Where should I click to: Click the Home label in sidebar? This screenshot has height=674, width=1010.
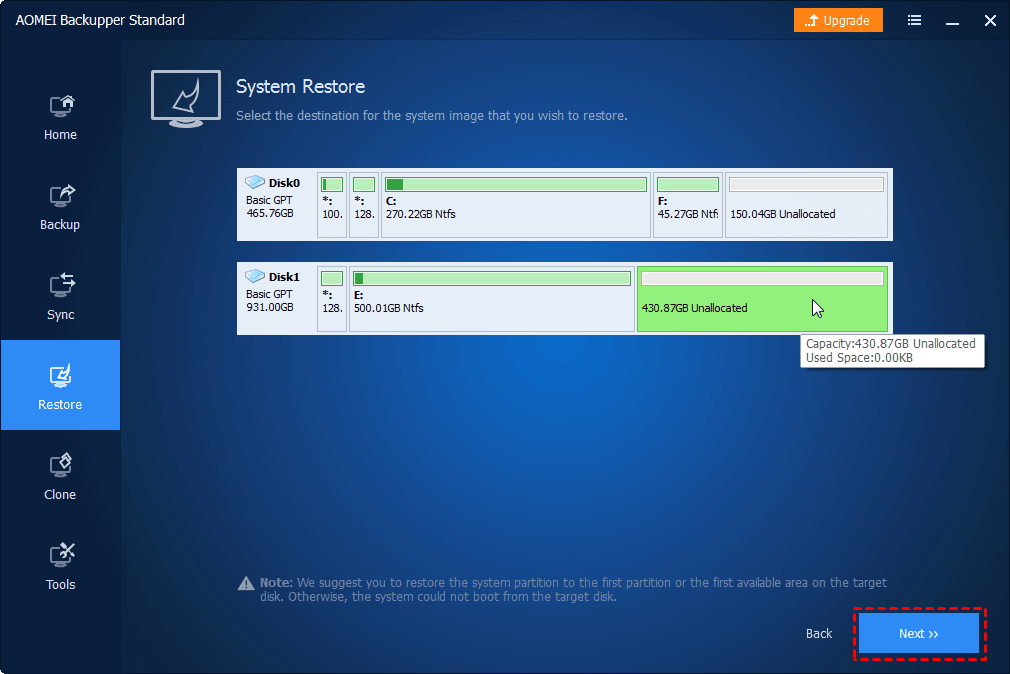pyautogui.click(x=61, y=135)
